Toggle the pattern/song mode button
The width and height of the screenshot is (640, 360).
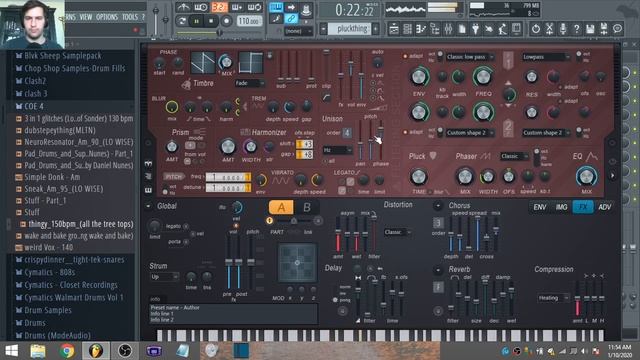click(x=182, y=21)
